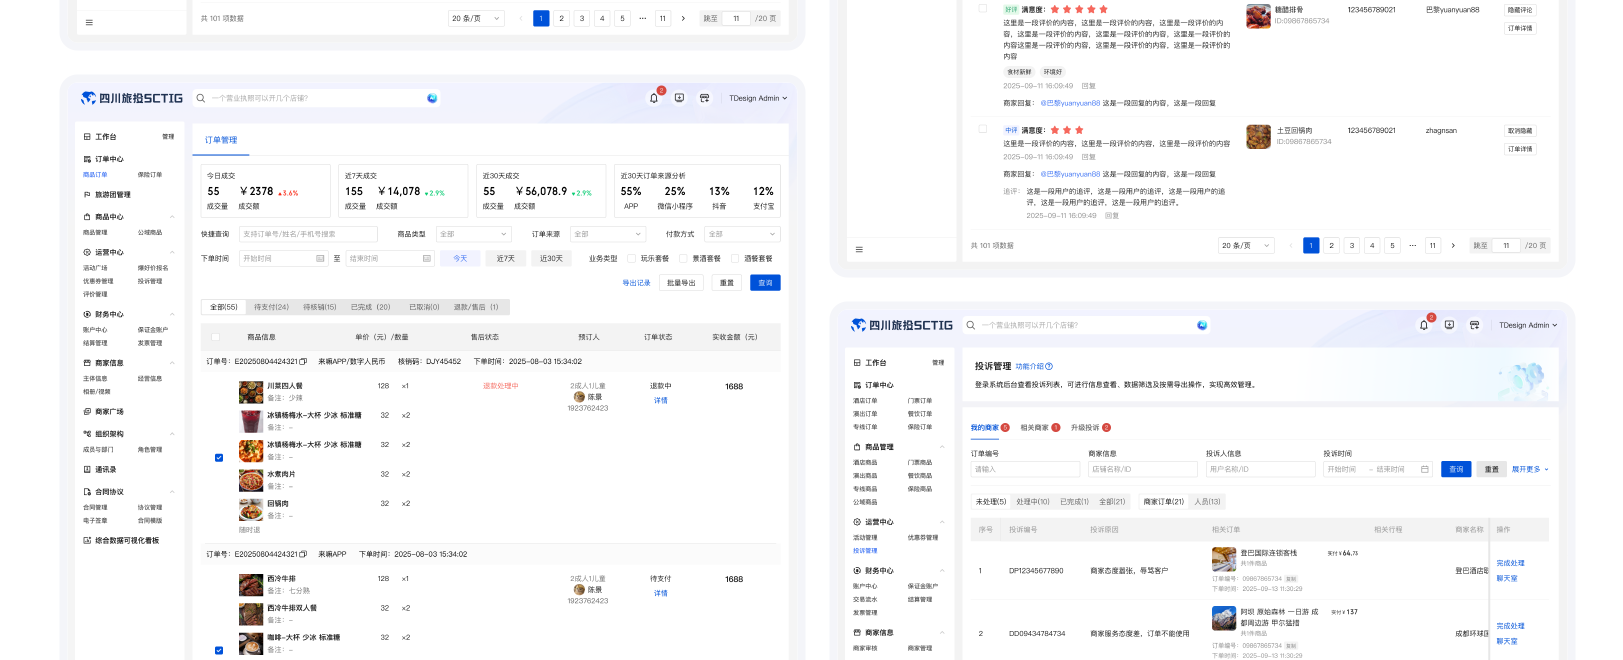Image resolution: width=1623 pixels, height=660 pixels.
Task: Tick the 酒餐套餐 business type checkbox
Action: [735, 259]
